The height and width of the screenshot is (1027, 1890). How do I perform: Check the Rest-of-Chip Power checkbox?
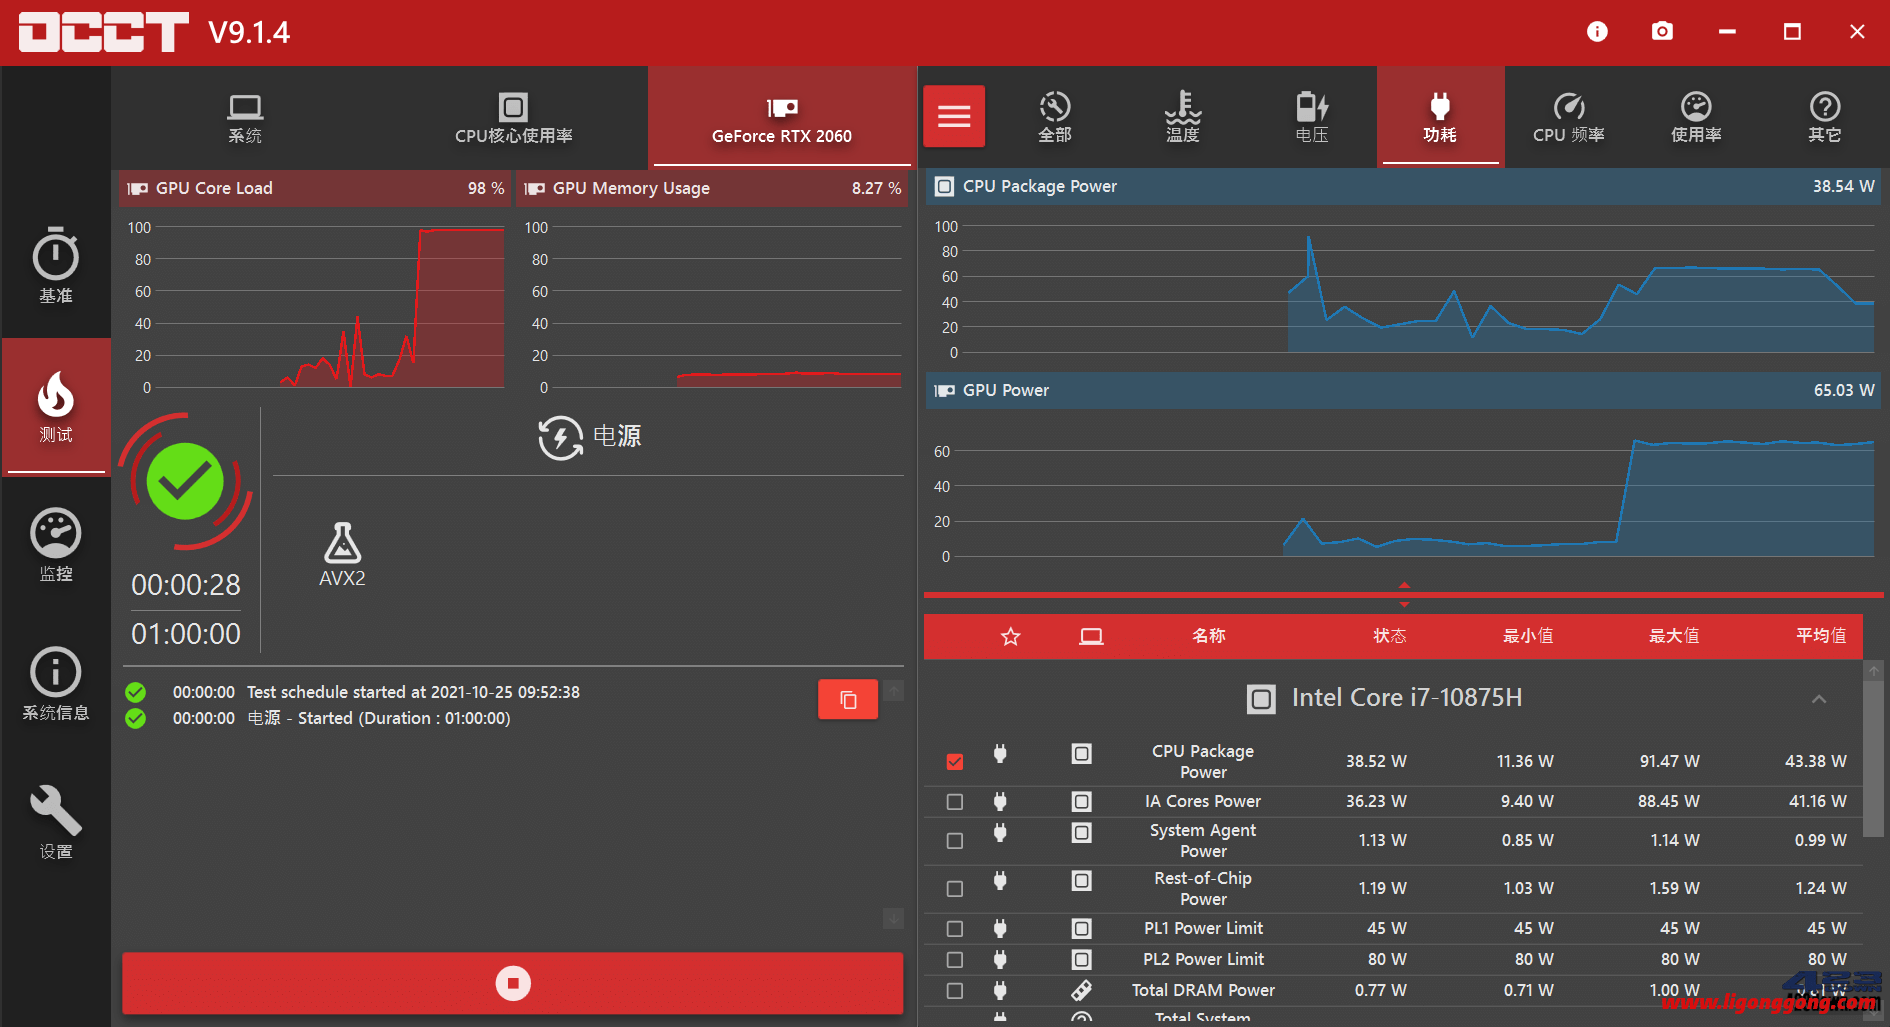pos(955,889)
